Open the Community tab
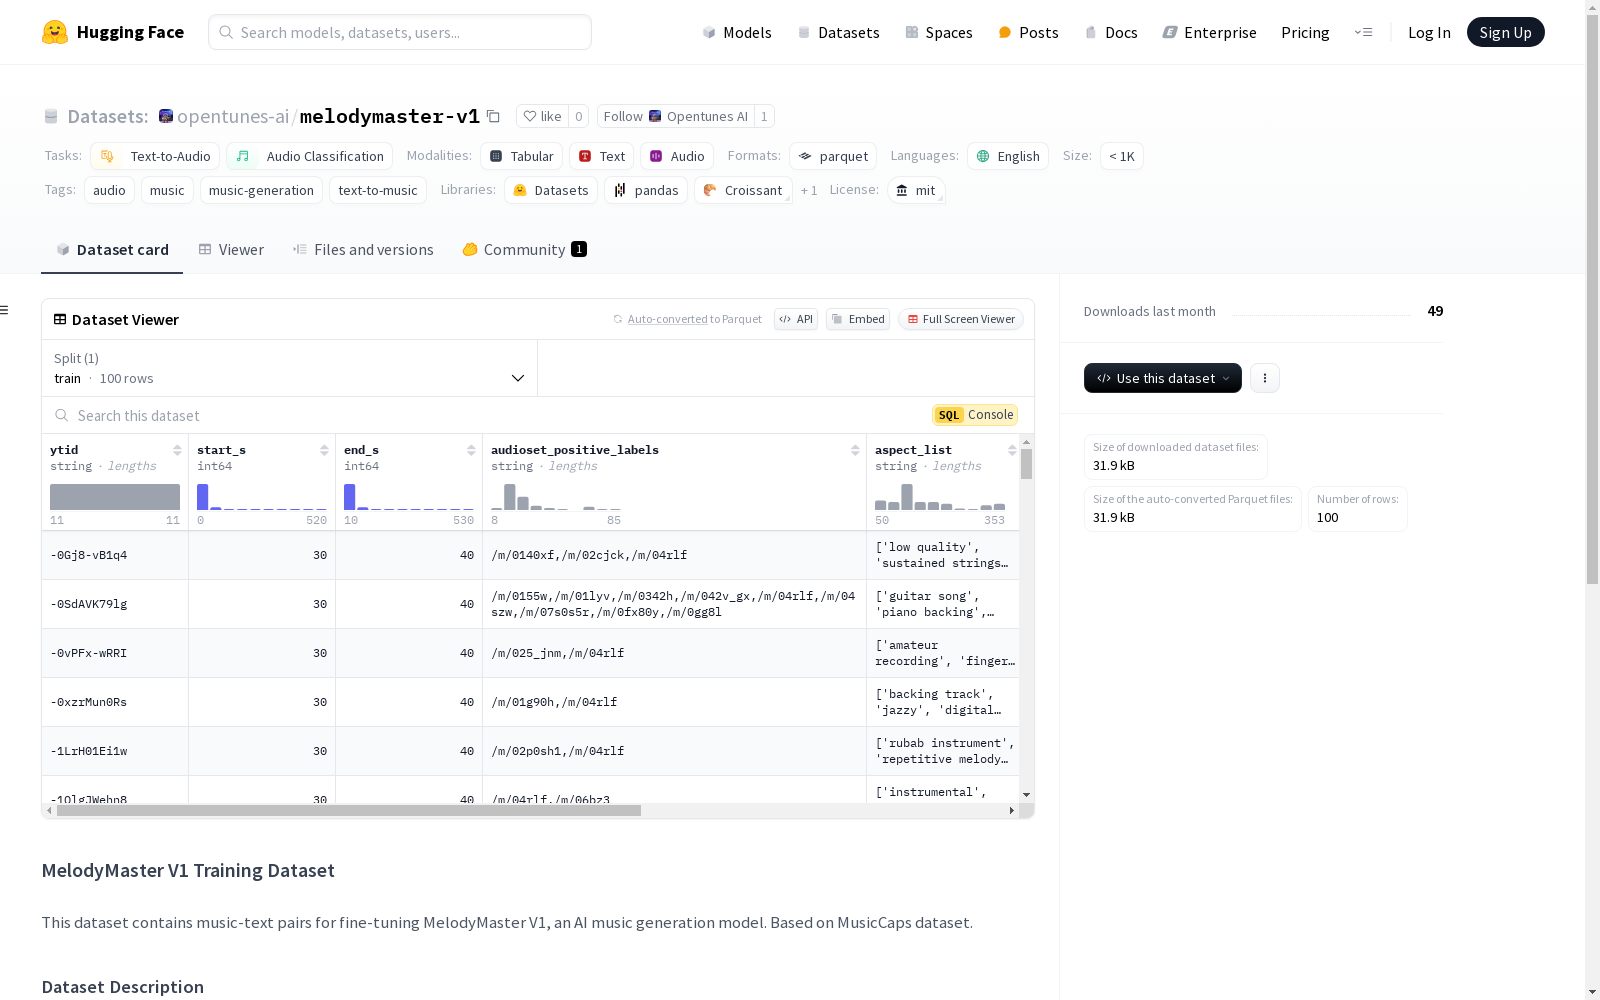 point(524,250)
